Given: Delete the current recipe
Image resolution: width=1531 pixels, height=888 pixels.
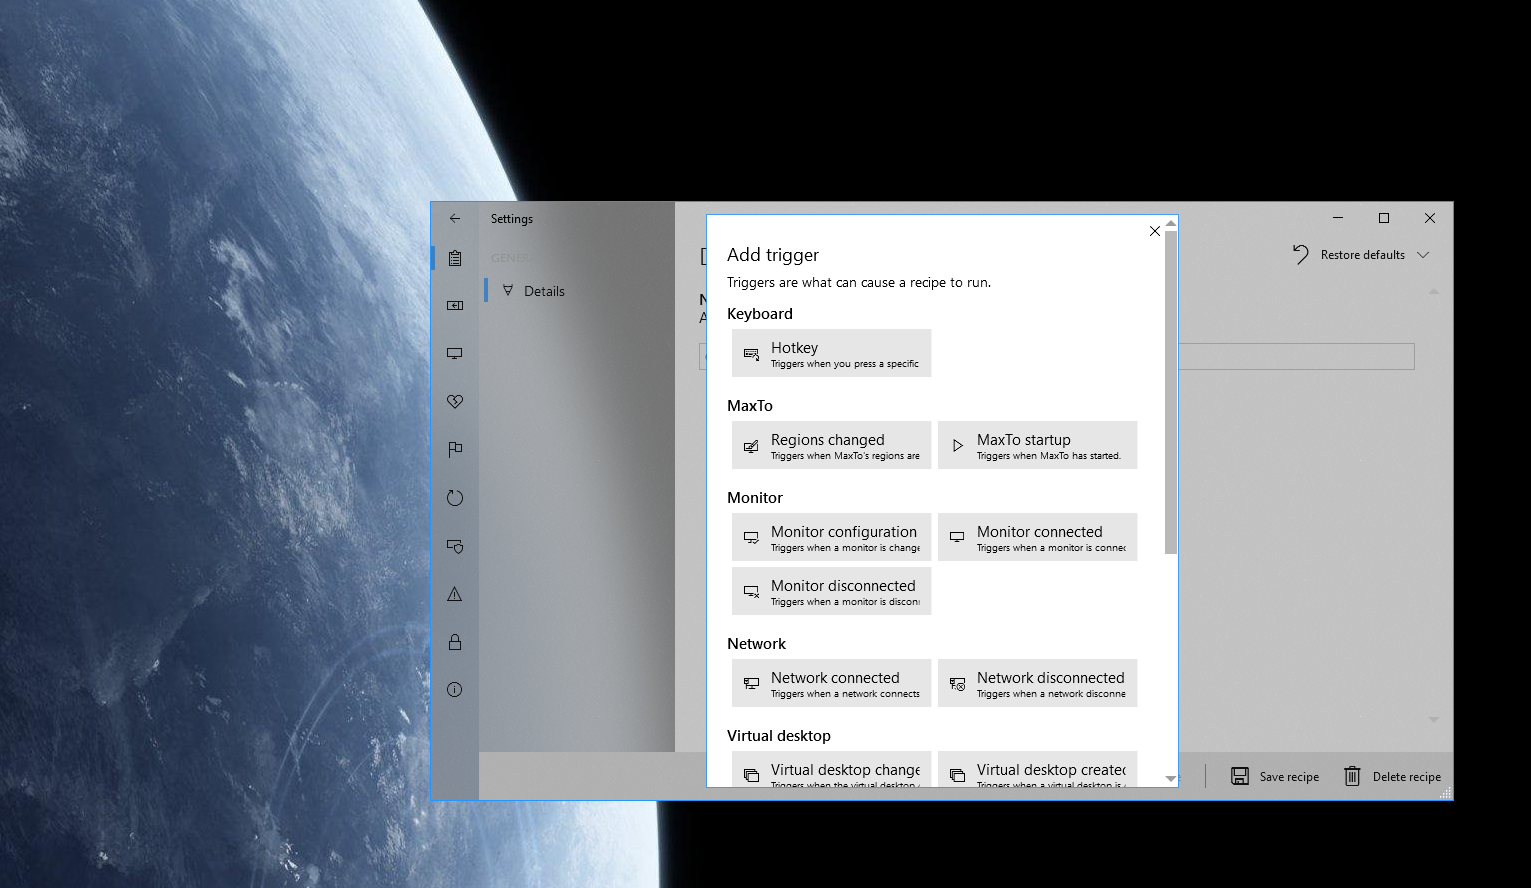Looking at the screenshot, I should (x=1392, y=776).
